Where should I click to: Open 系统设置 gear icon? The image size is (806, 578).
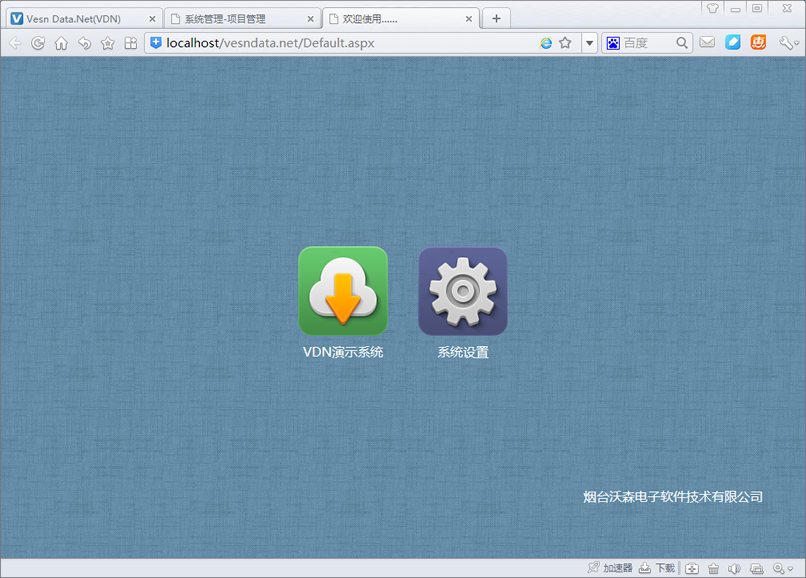point(462,291)
